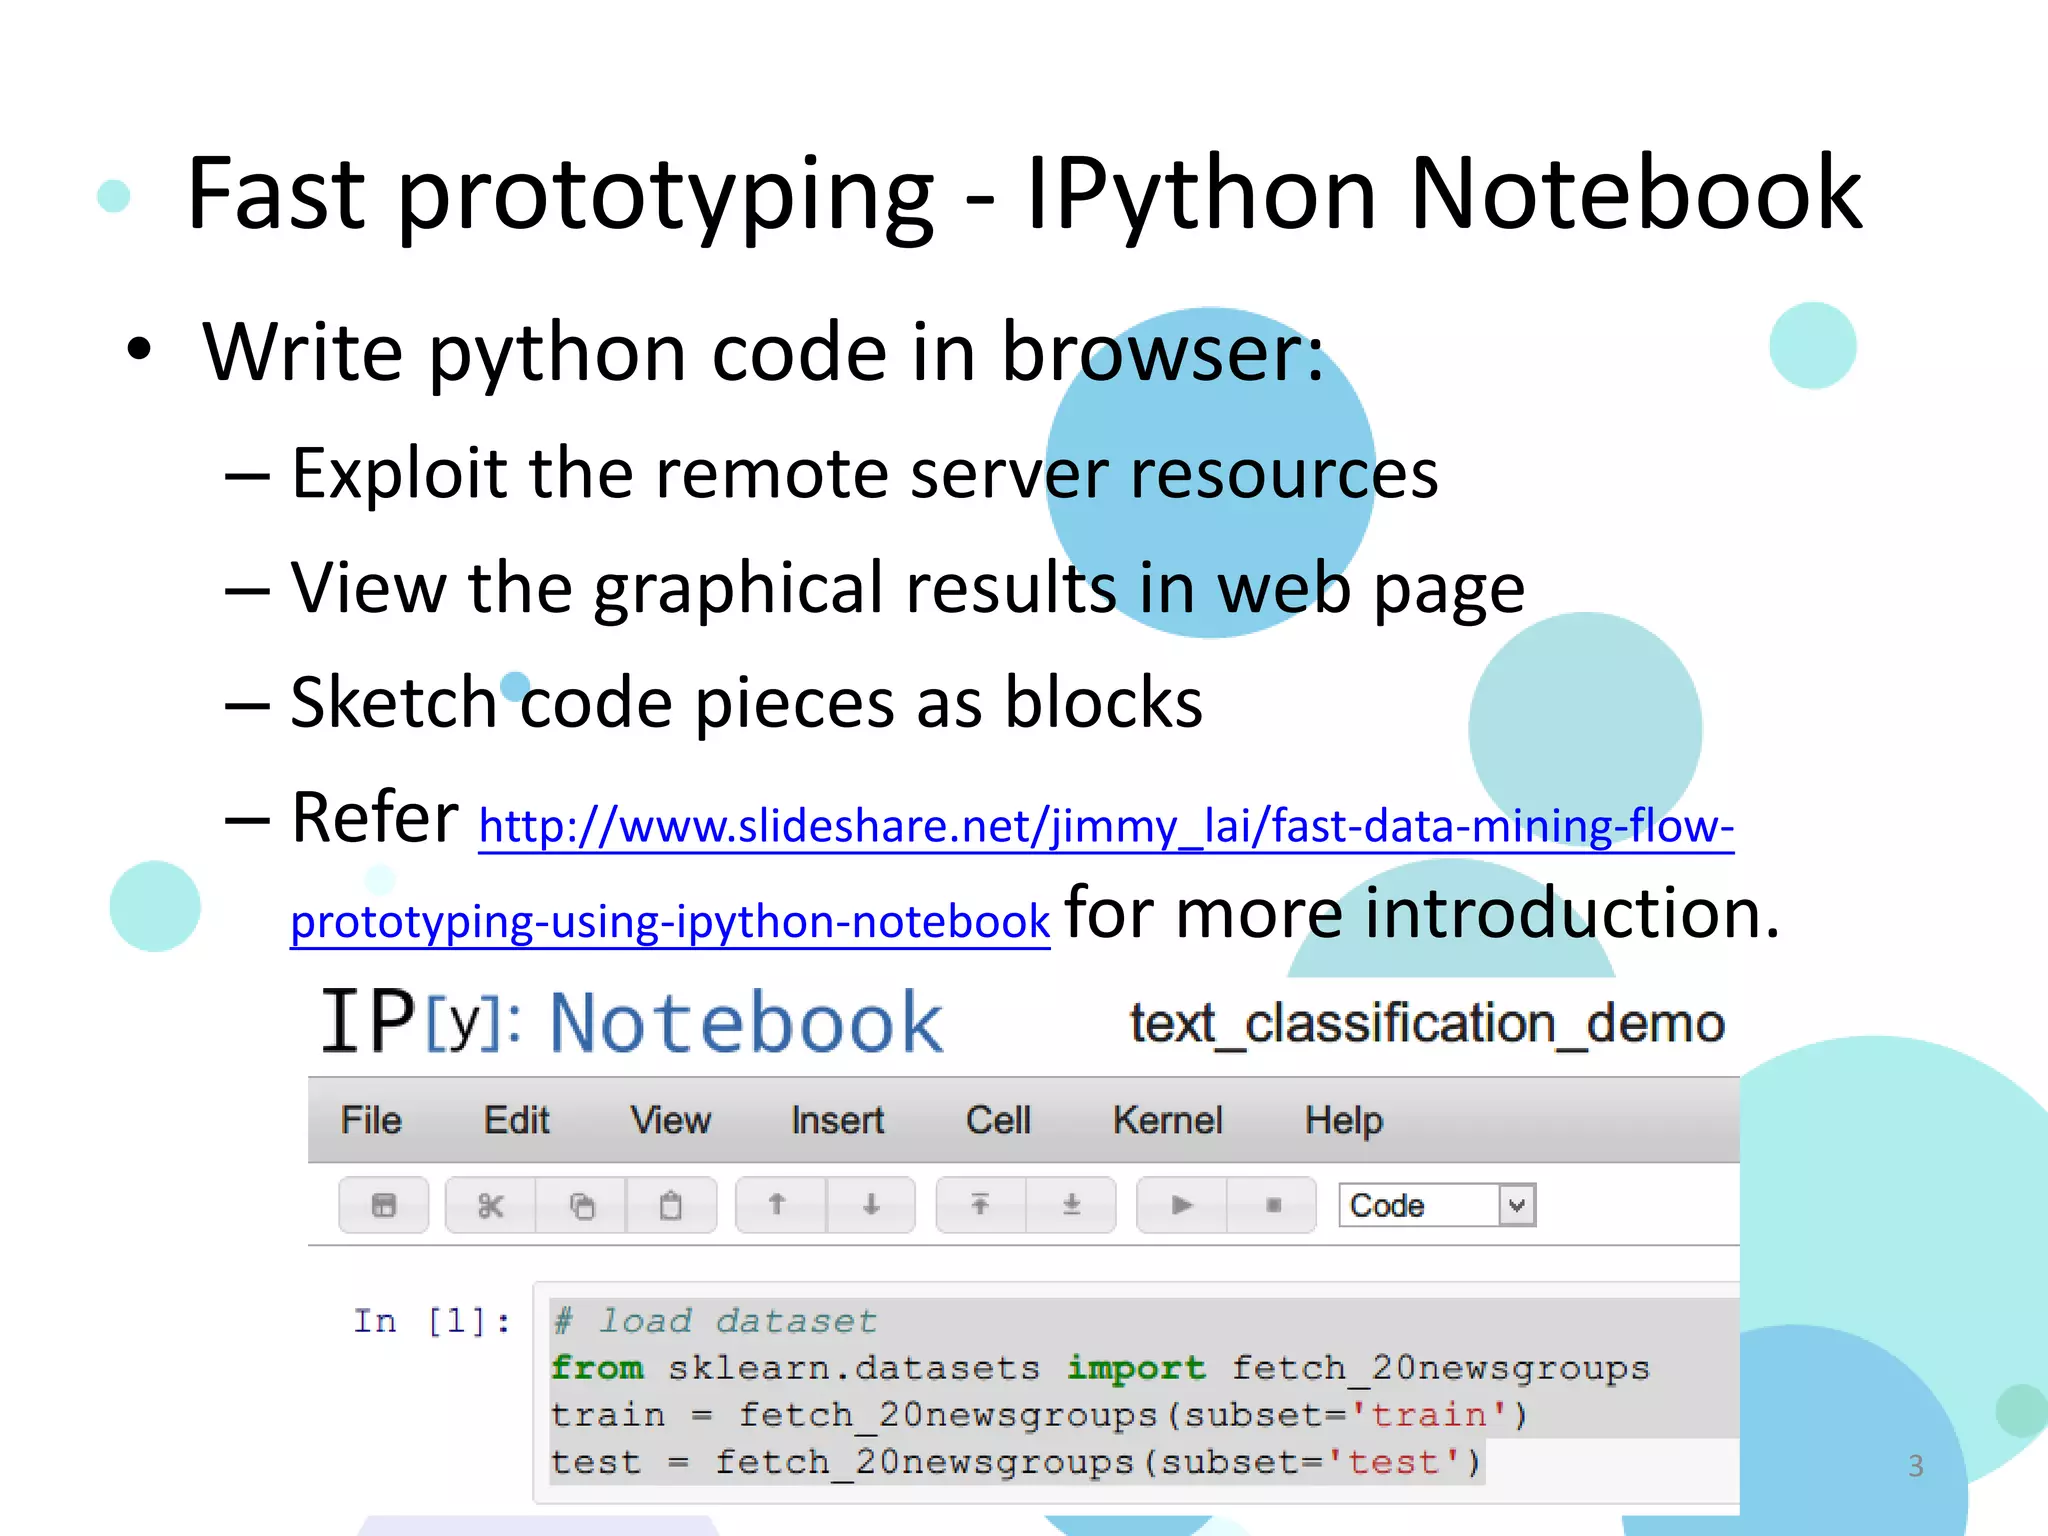
Task: Open the Insert menu
Action: (x=836, y=1120)
